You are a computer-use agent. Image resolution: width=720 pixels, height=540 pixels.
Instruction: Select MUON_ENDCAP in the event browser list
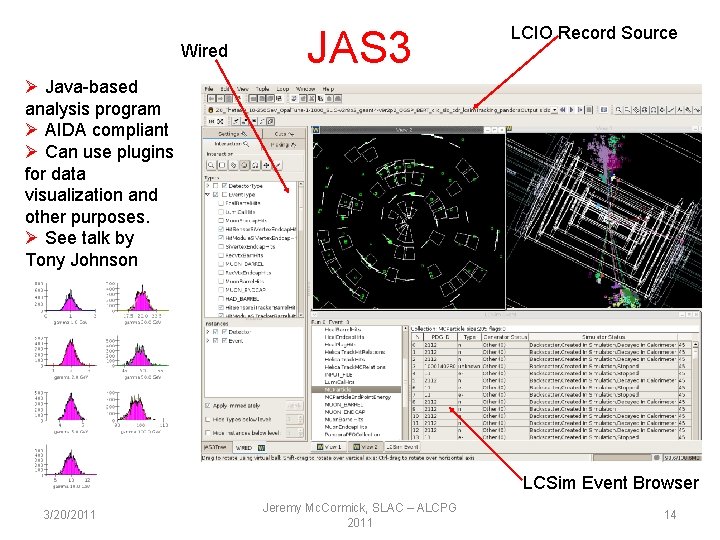pos(345,412)
